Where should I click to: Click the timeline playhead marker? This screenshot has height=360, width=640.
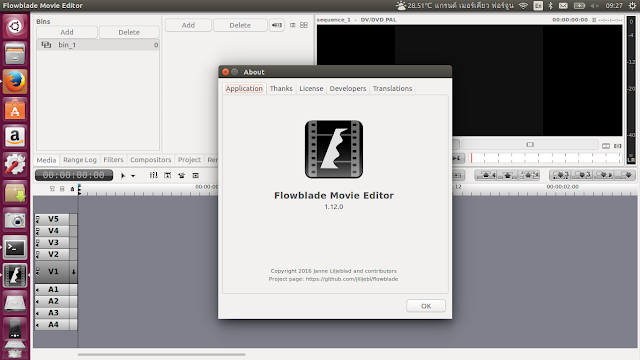click(x=80, y=189)
